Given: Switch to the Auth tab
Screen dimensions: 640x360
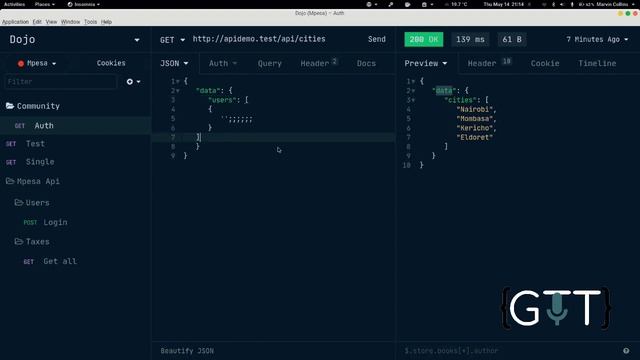Looking at the screenshot, I should (x=222, y=64).
